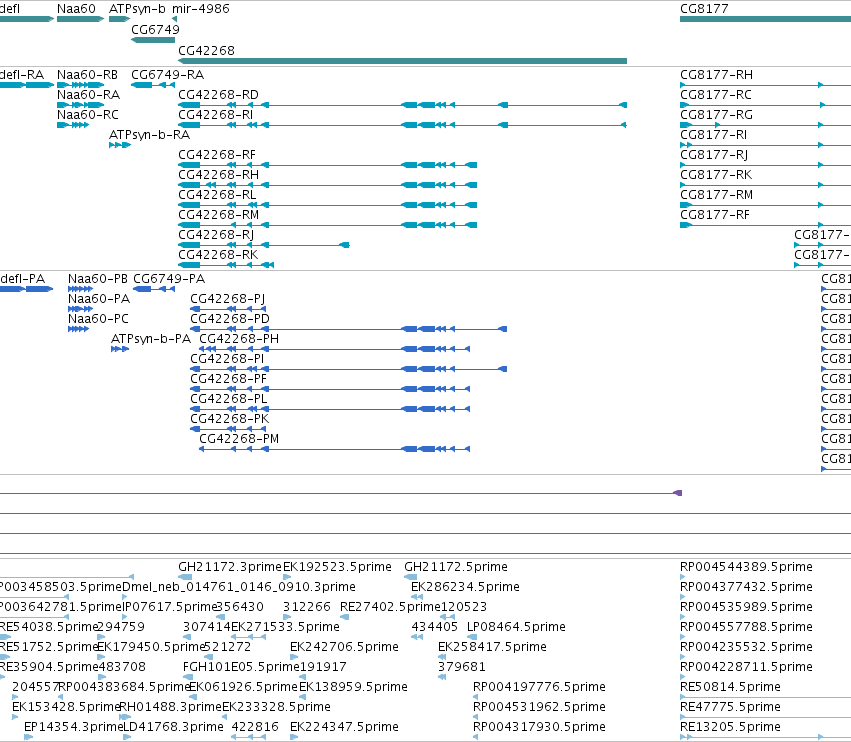Open protein CG42268-PH
The width and height of the screenshot is (851, 742).
coord(239,339)
